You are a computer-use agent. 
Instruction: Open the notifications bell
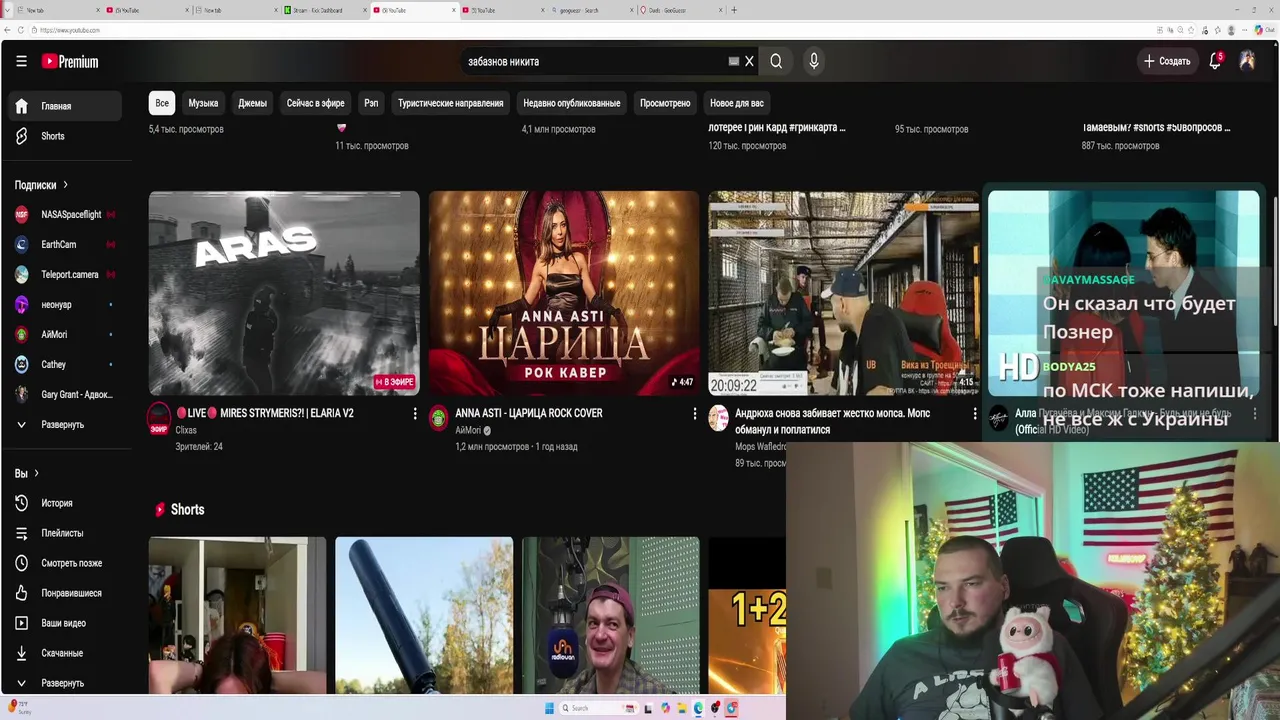(1215, 61)
